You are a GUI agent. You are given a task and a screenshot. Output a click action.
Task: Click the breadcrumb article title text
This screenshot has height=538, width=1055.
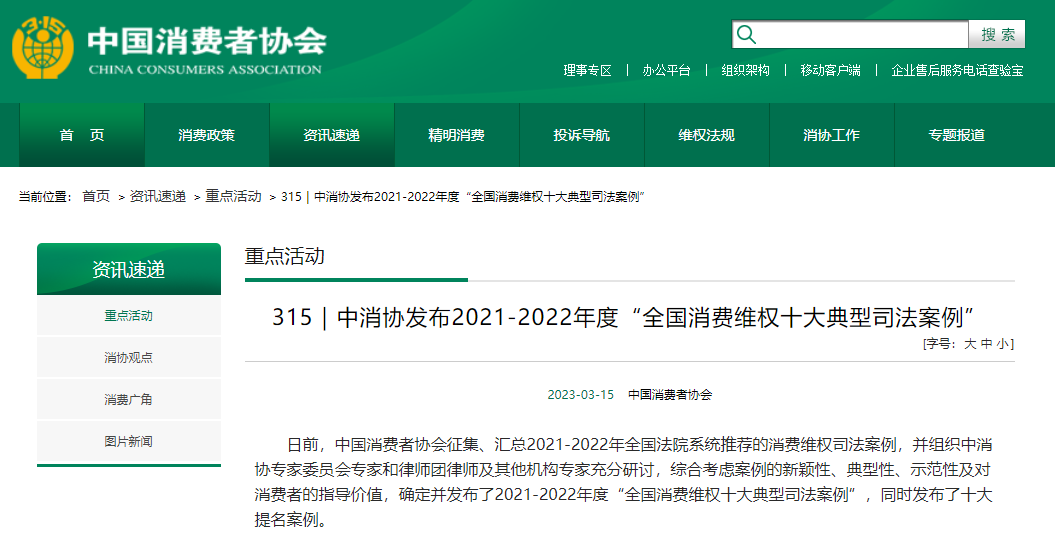463,196
